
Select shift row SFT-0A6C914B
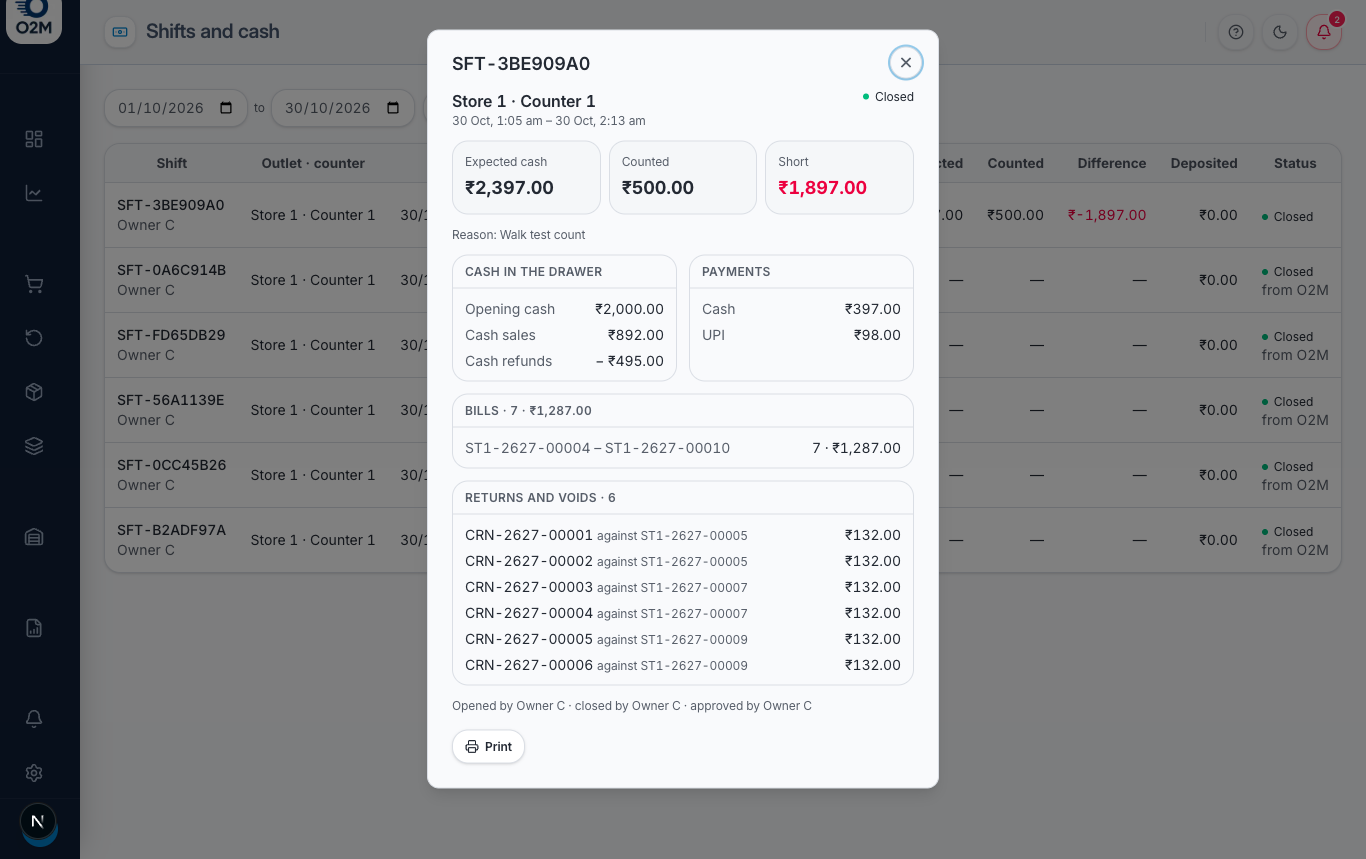click(x=722, y=280)
